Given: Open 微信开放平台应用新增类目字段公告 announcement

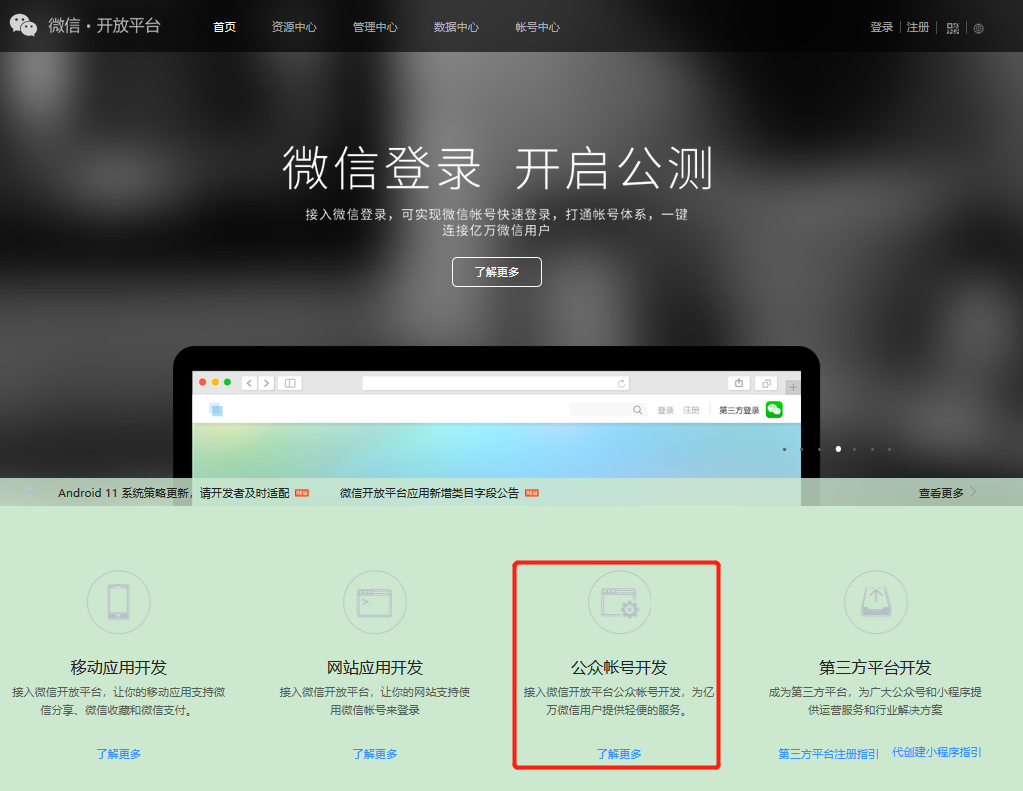Looking at the screenshot, I should pyautogui.click(x=429, y=493).
